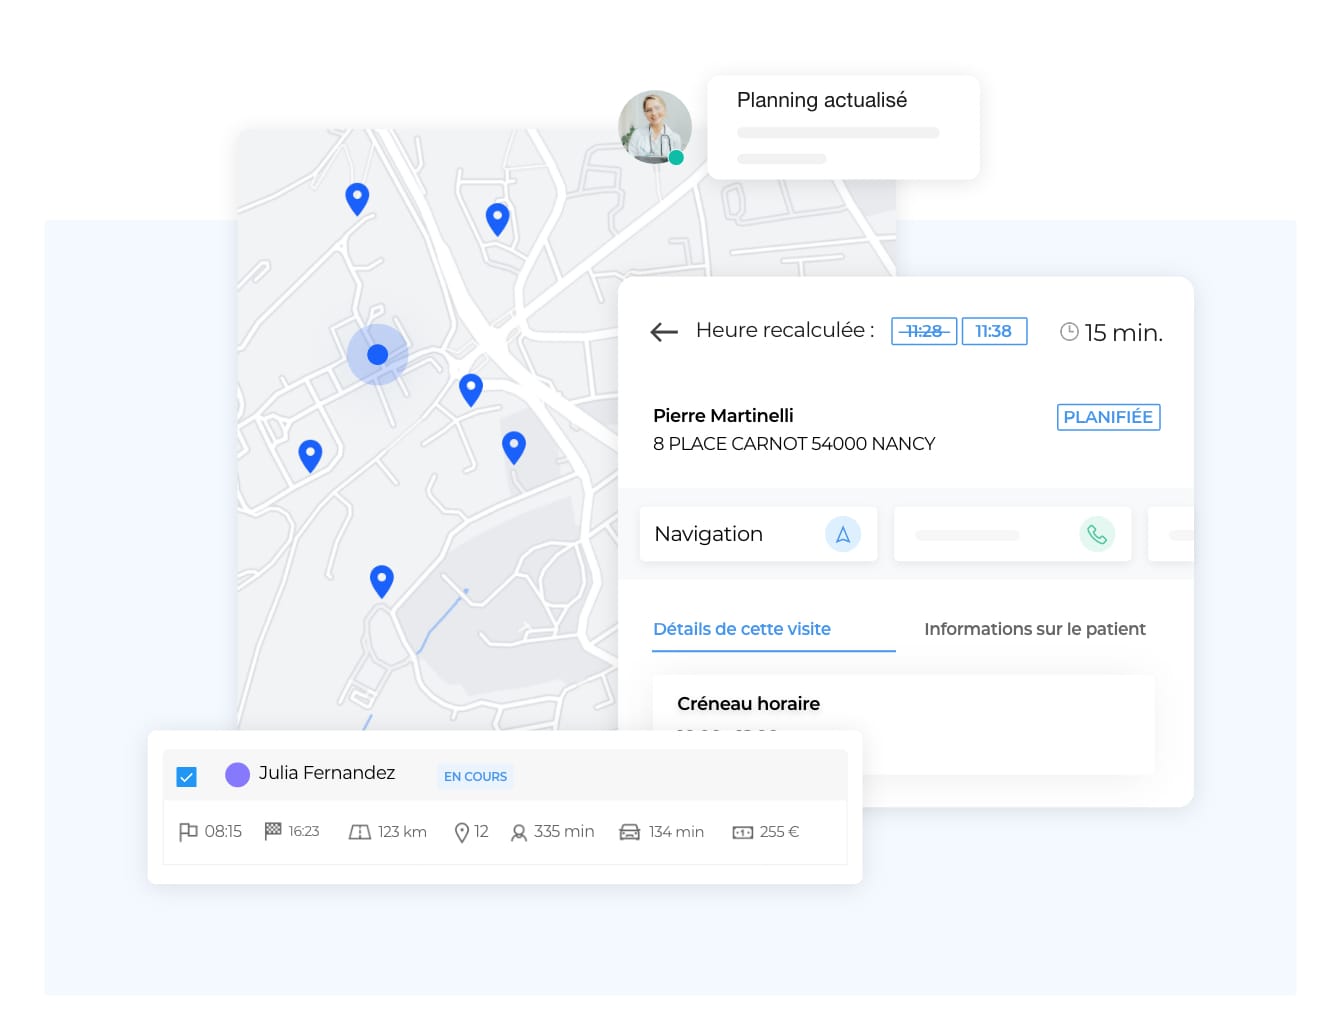Click the 255 € value
This screenshot has height=1032, width=1341.
point(779,831)
